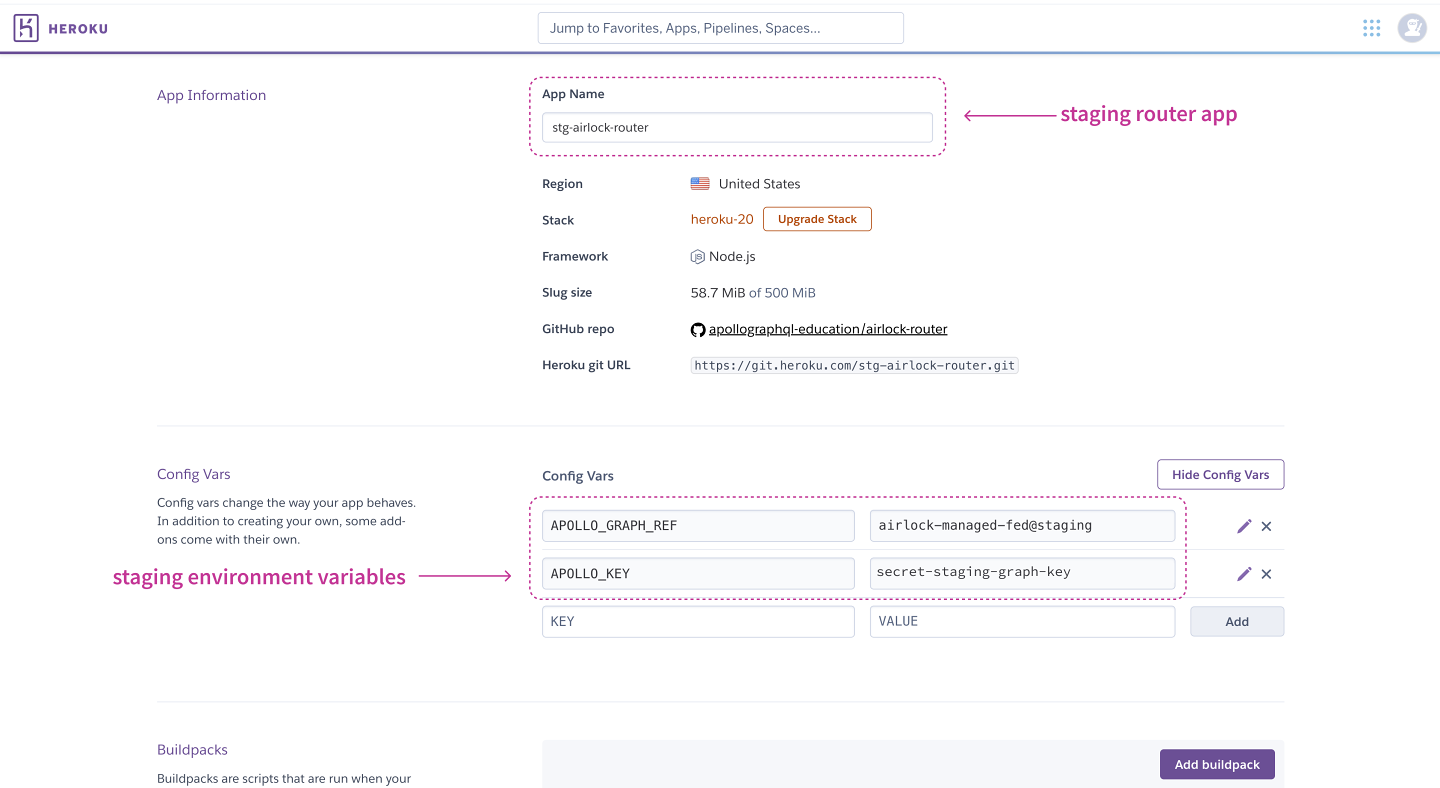Click the United States region text
The height and width of the screenshot is (788, 1440).
[x=759, y=184]
